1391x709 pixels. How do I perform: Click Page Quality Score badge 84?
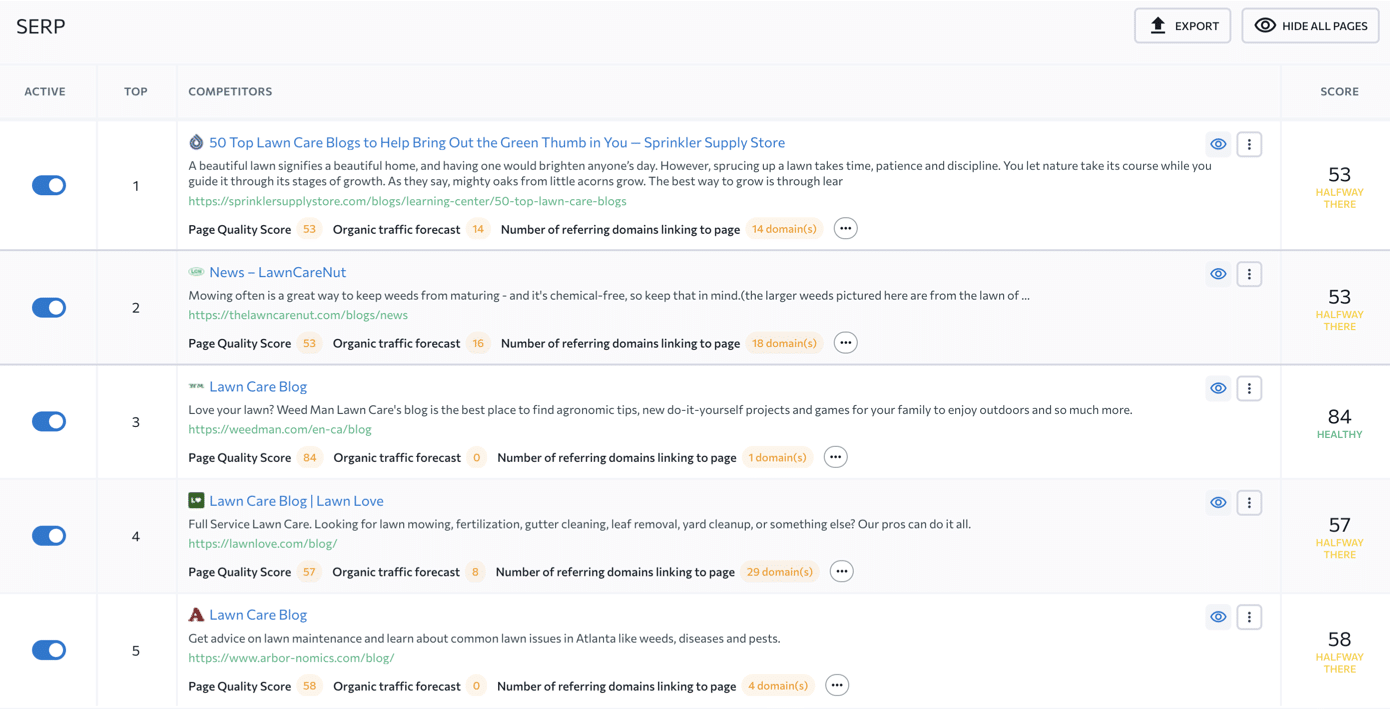tap(310, 457)
